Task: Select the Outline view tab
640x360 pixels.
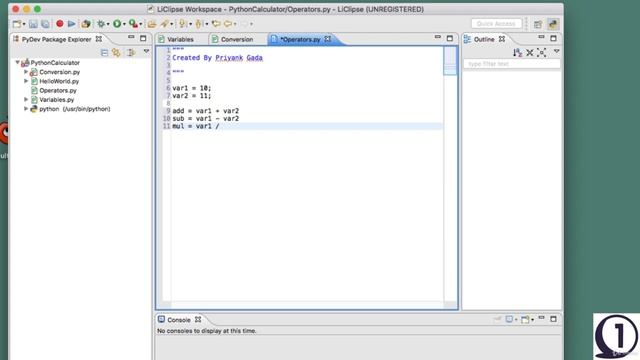Action: pos(484,39)
